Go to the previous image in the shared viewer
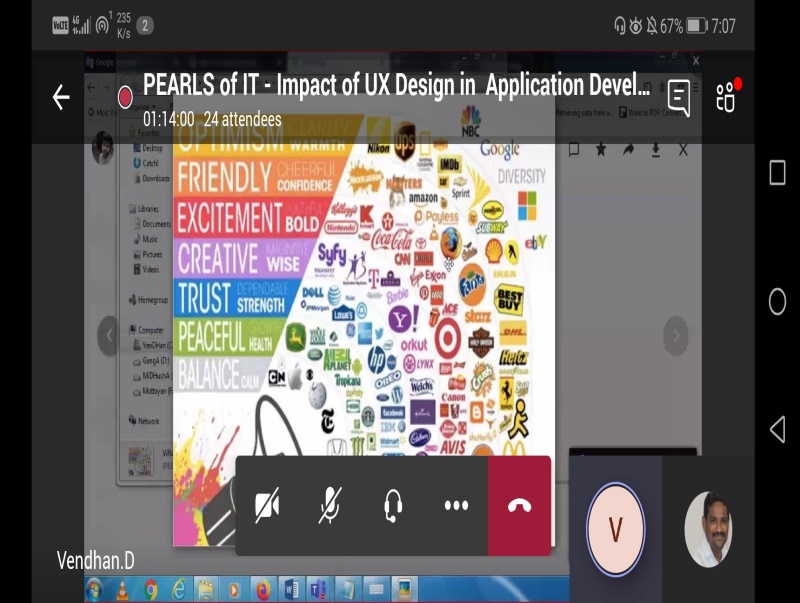This screenshot has height=603, width=800. point(109,336)
